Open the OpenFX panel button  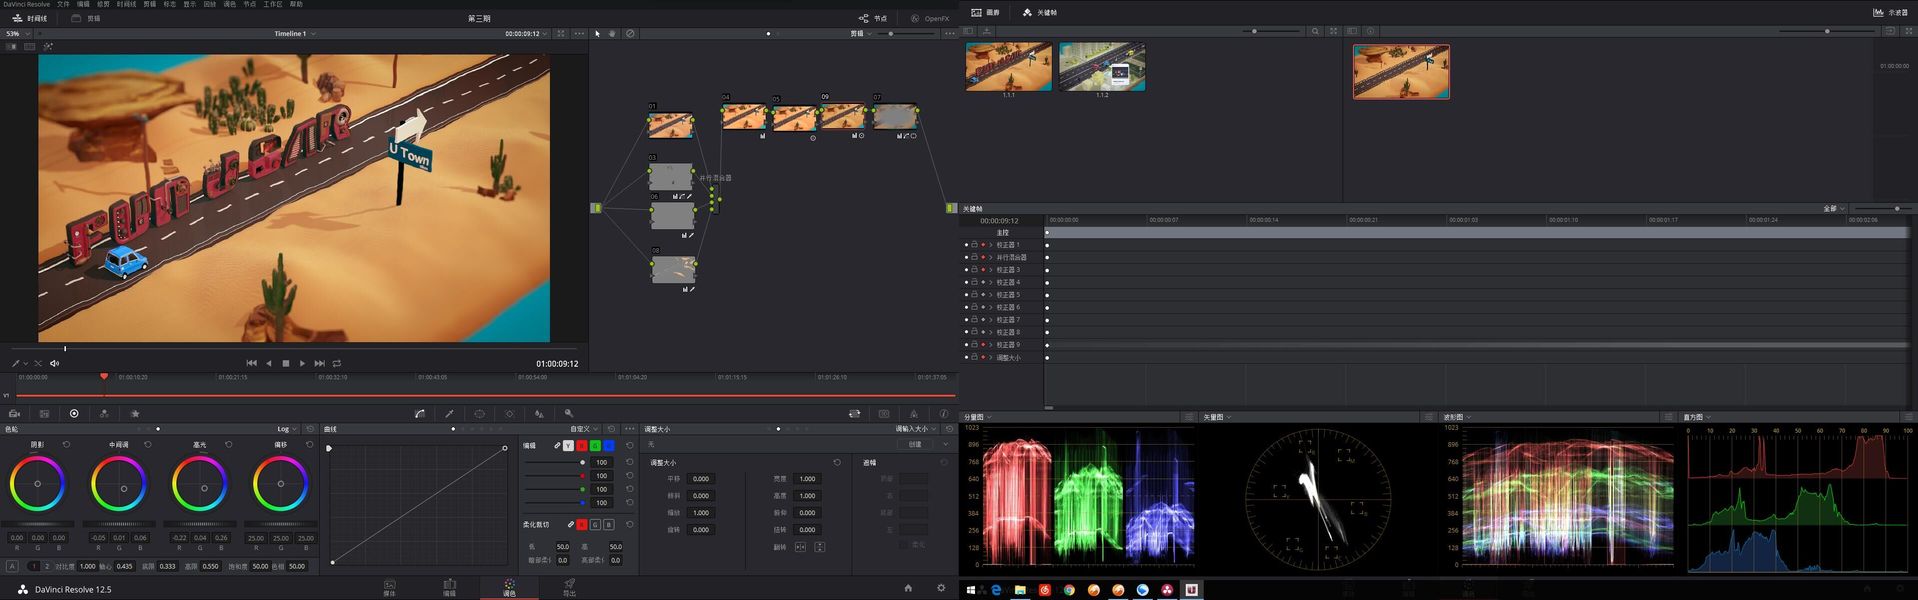click(x=930, y=18)
